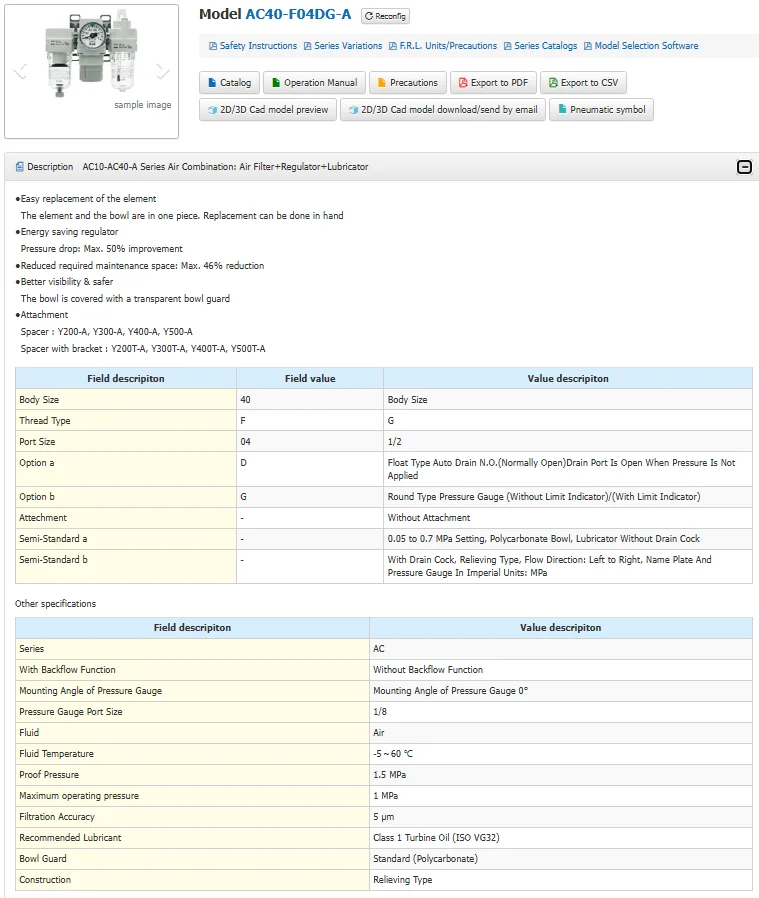
Task: Collapse the Description section with minus icon
Action: coord(744,167)
